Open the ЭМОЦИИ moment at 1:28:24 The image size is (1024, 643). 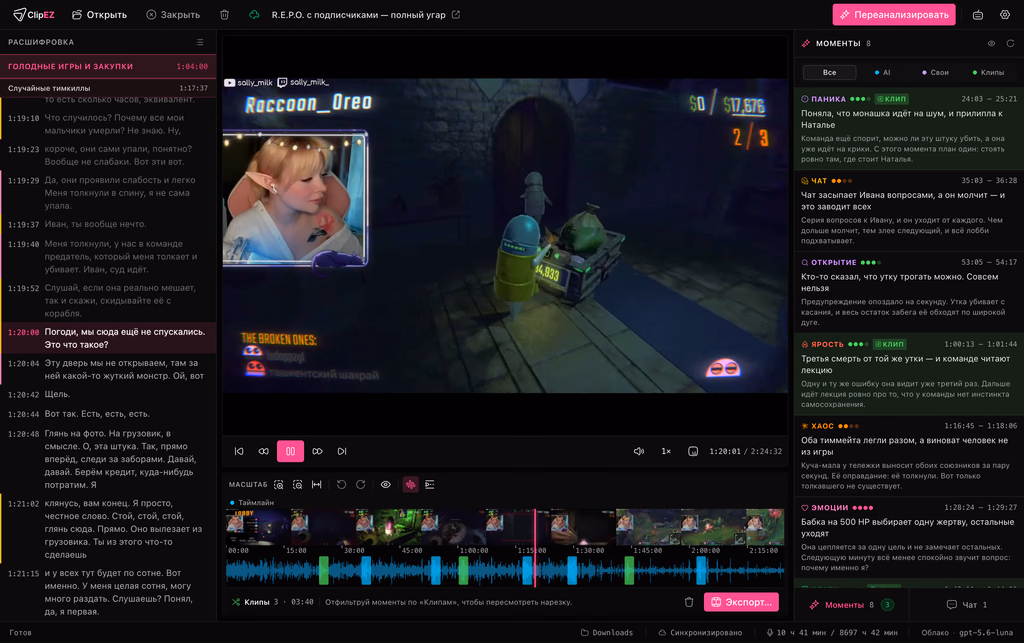pos(909,537)
